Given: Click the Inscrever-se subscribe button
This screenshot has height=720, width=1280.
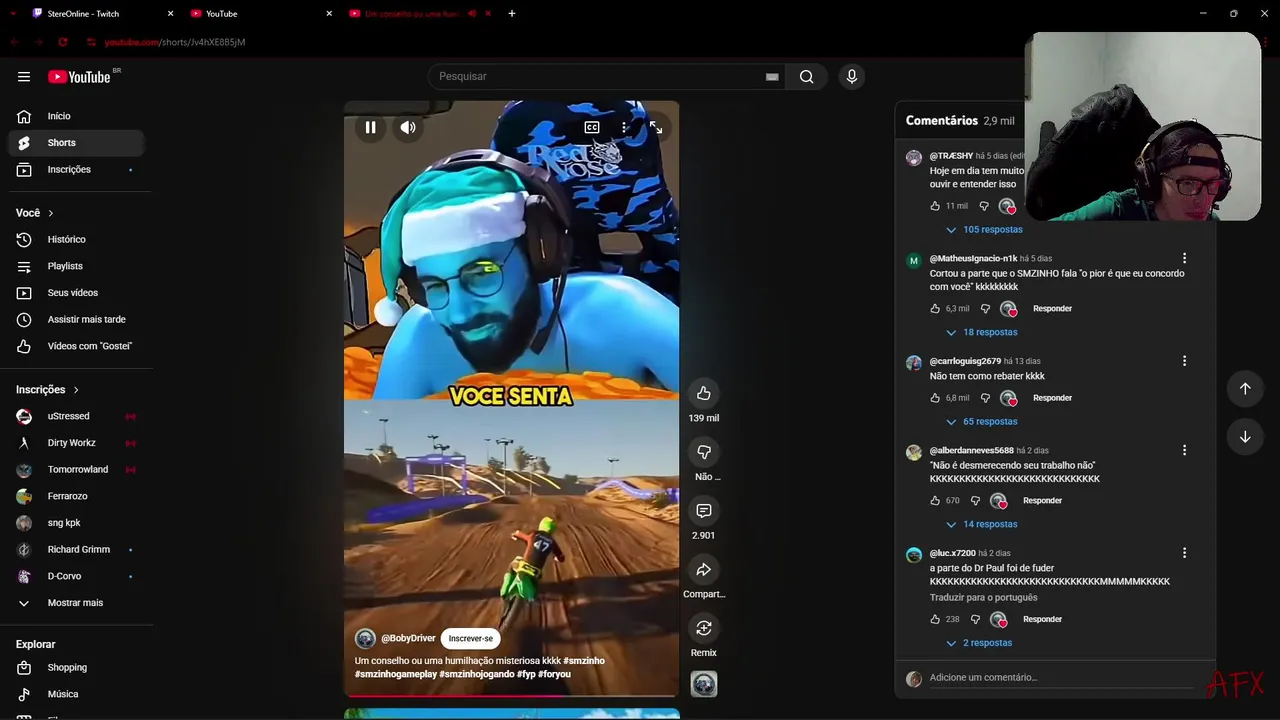Looking at the screenshot, I should (470, 638).
